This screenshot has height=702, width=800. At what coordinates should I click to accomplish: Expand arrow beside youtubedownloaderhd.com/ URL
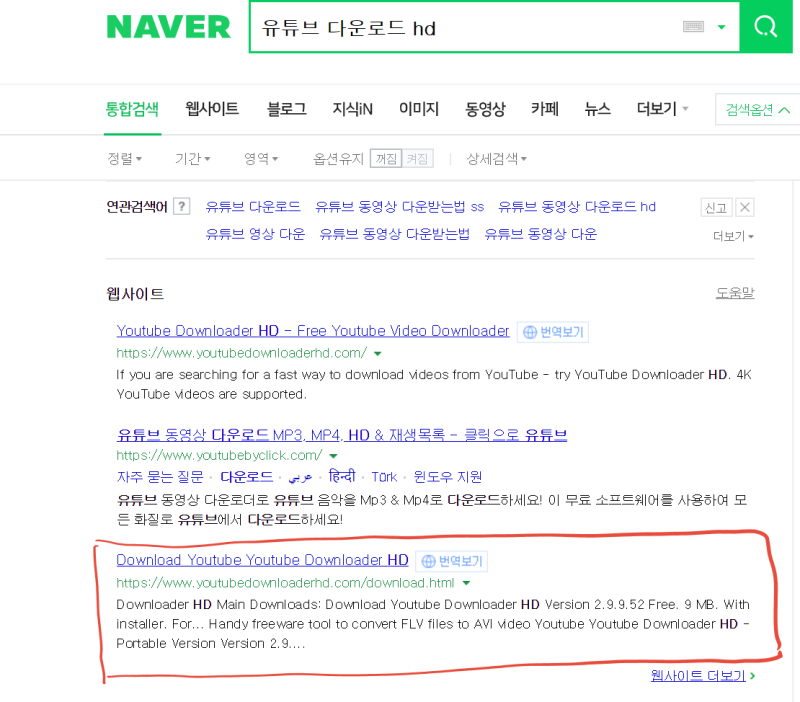coord(378,354)
